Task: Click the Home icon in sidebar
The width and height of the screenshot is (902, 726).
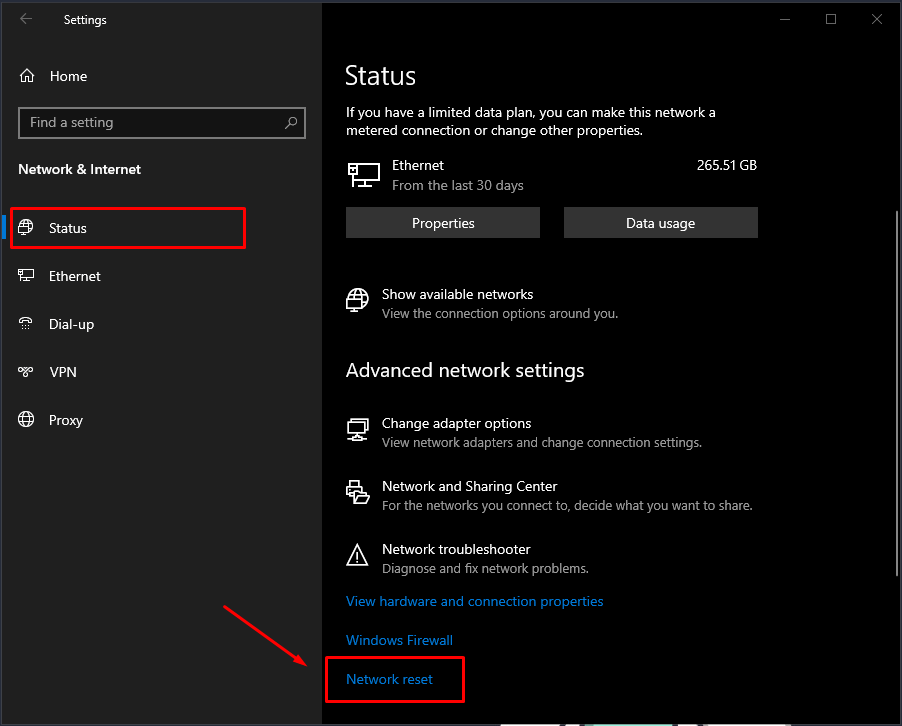Action: 27,76
